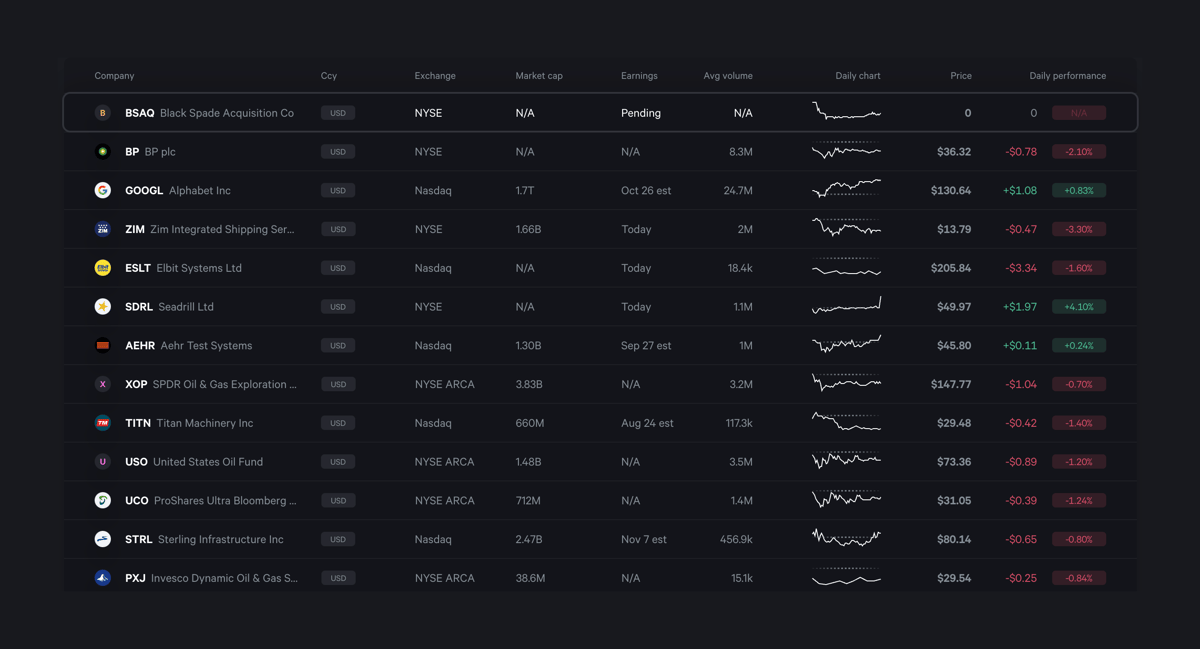Click the Exchange column header
The height and width of the screenshot is (649, 1200).
[x=434, y=76]
